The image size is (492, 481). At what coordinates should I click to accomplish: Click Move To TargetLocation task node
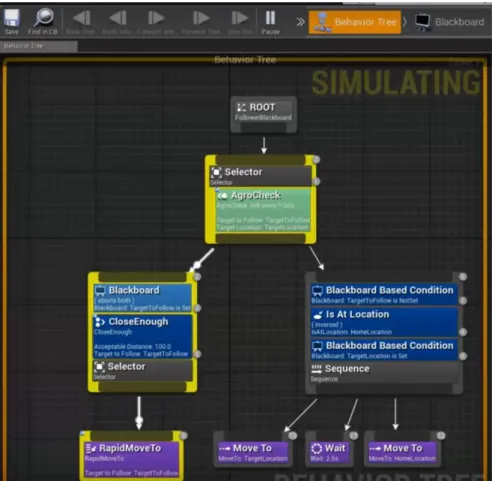(x=253, y=452)
